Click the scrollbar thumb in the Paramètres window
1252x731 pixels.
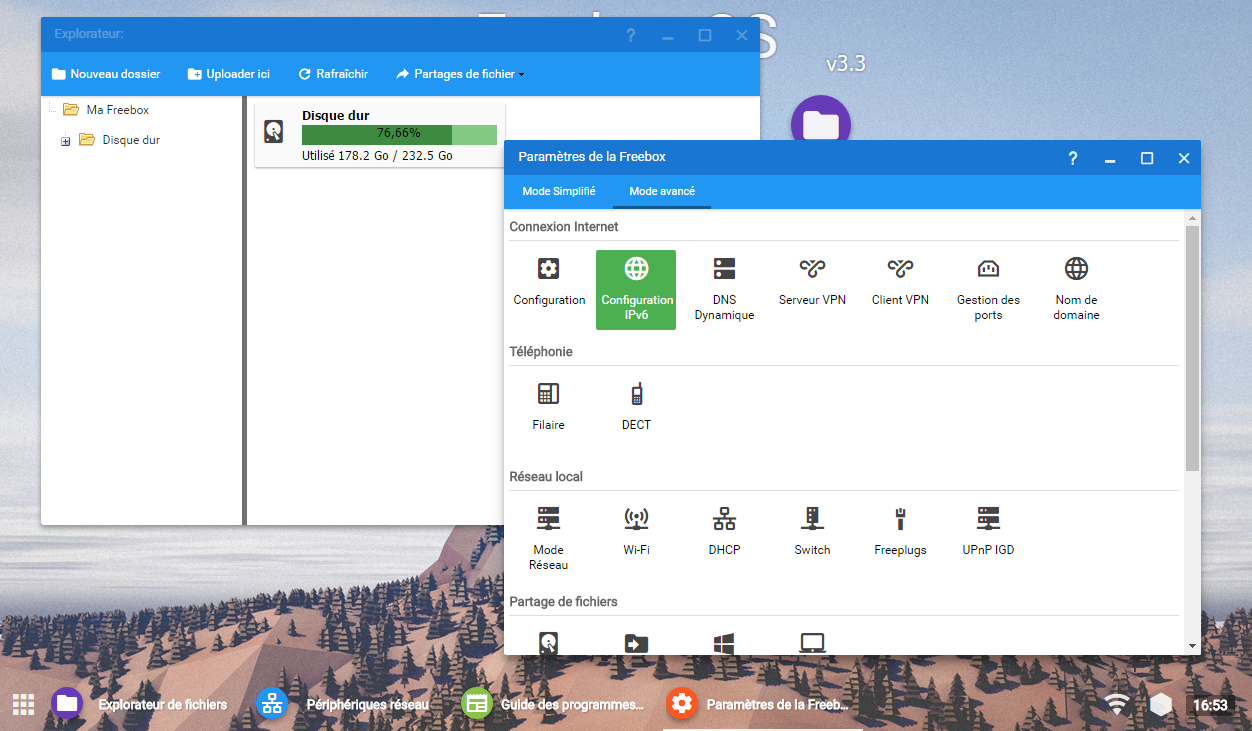[1192, 348]
